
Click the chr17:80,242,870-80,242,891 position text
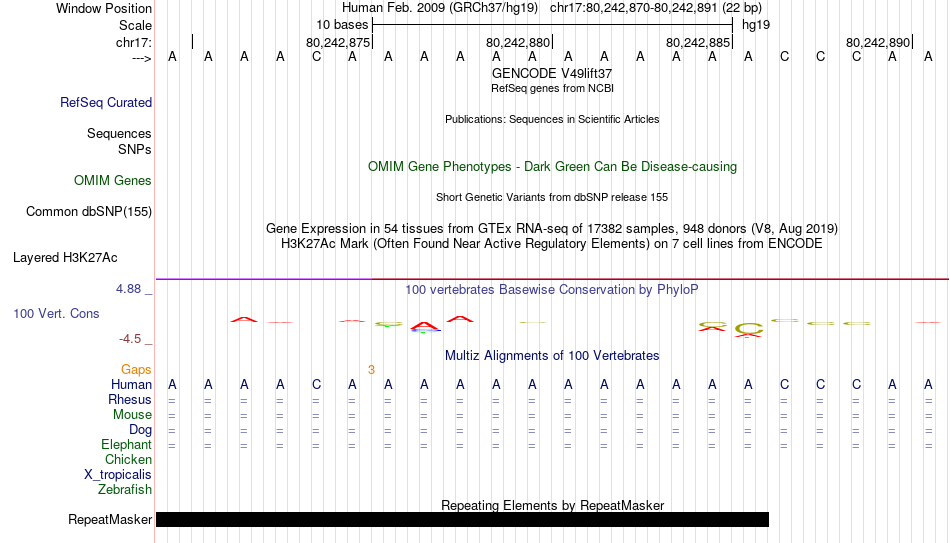[634, 8]
